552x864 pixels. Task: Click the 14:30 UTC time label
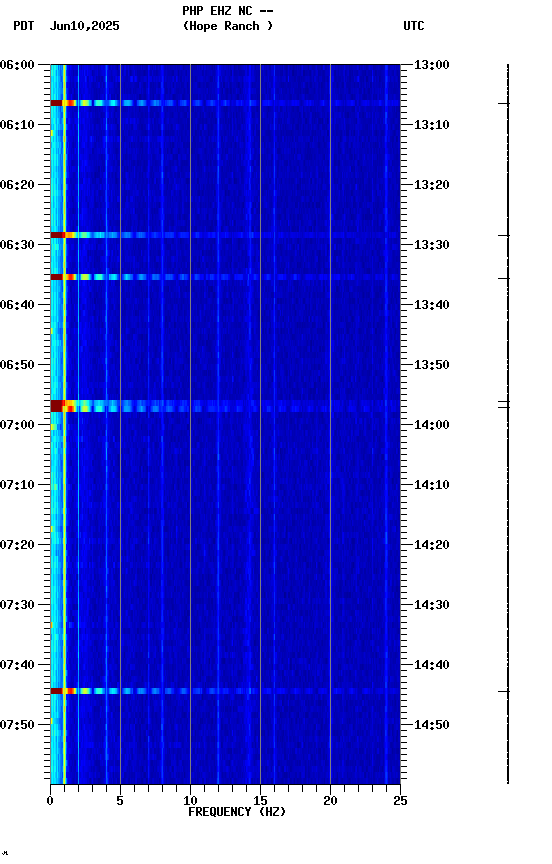point(432,606)
